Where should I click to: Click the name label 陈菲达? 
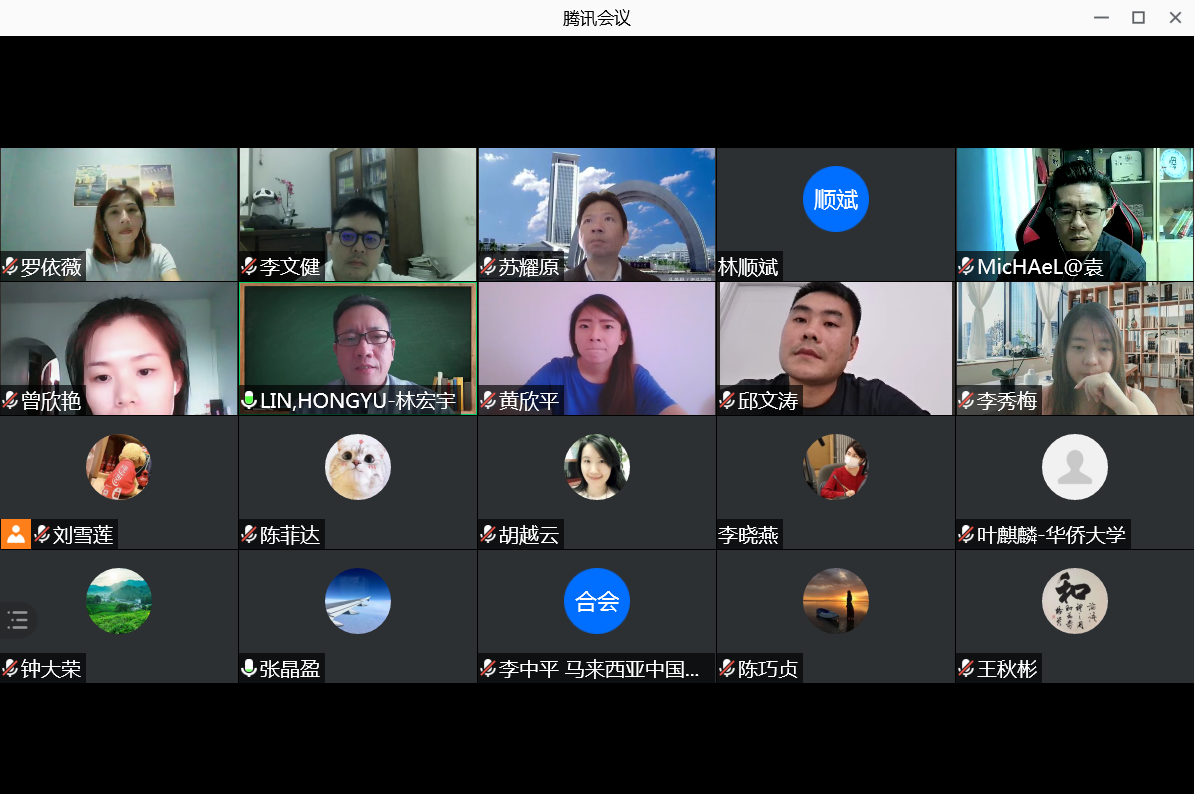pyautogui.click(x=290, y=534)
